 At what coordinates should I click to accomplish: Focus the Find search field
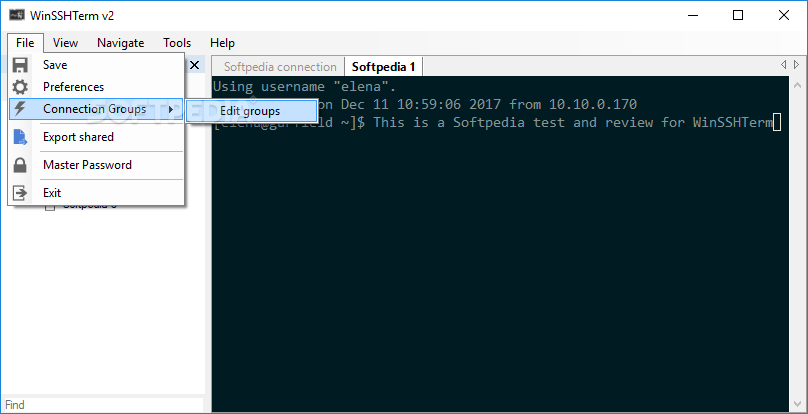[x=102, y=405]
